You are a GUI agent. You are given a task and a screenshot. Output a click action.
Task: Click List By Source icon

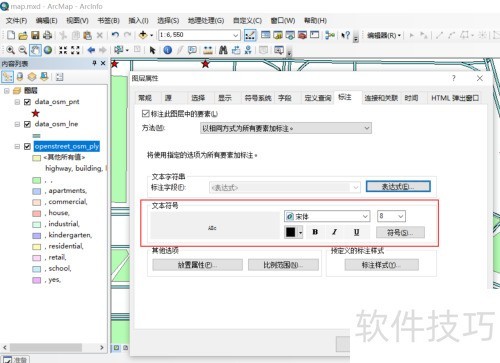point(20,77)
